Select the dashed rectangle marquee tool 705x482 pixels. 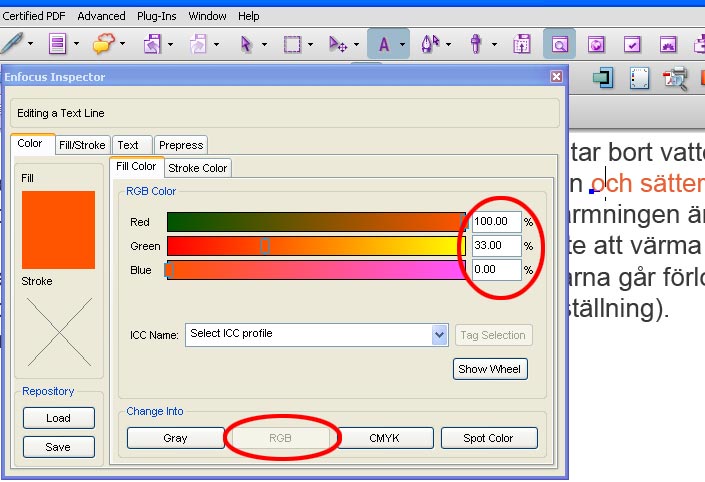point(292,44)
